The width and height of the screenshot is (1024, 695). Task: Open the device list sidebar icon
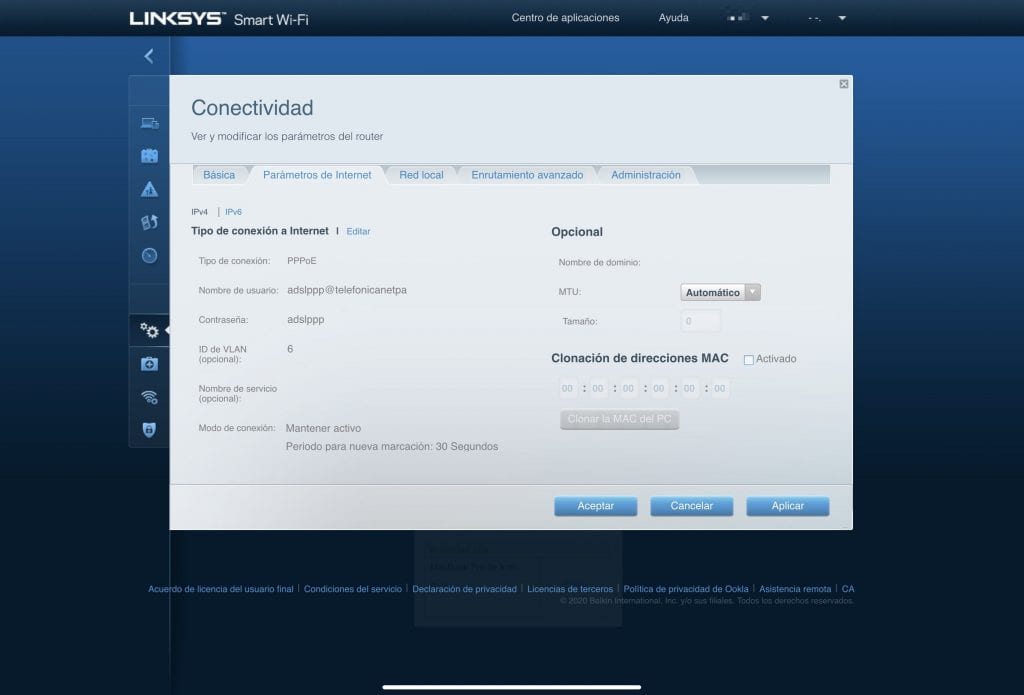[149, 123]
